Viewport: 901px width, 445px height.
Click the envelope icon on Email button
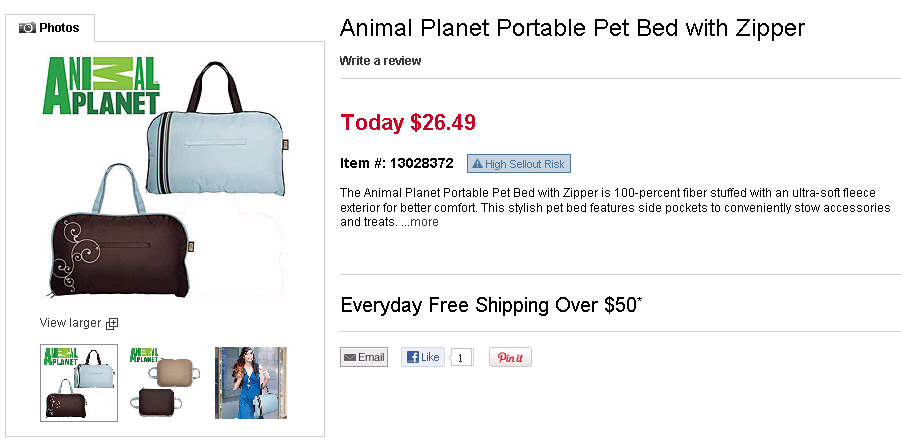[349, 357]
